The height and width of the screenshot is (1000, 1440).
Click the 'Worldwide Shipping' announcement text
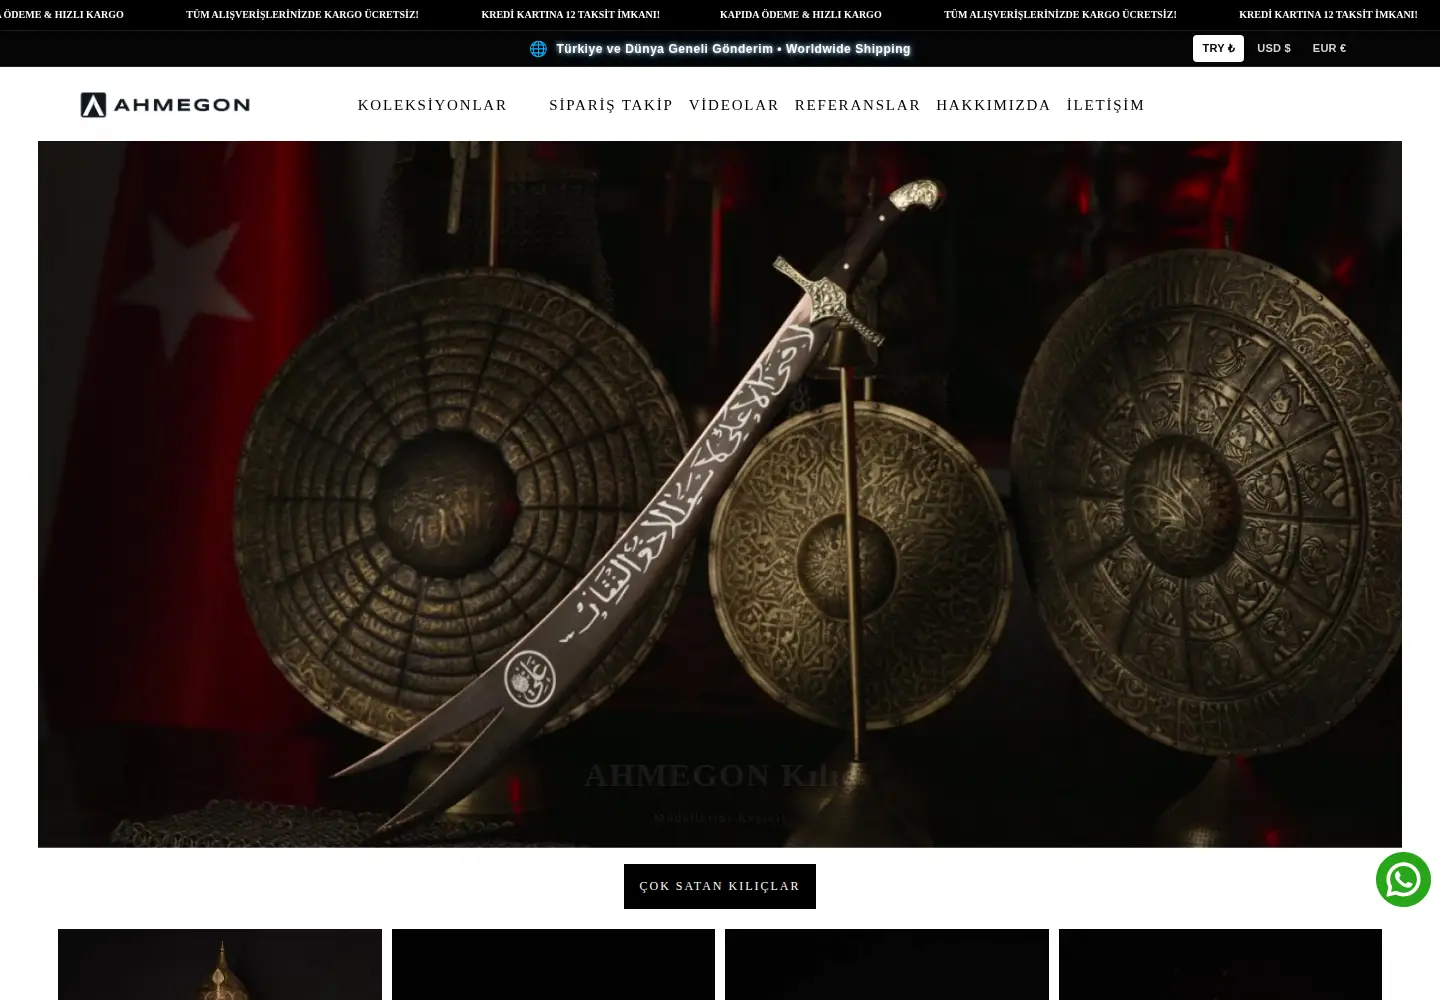point(848,49)
